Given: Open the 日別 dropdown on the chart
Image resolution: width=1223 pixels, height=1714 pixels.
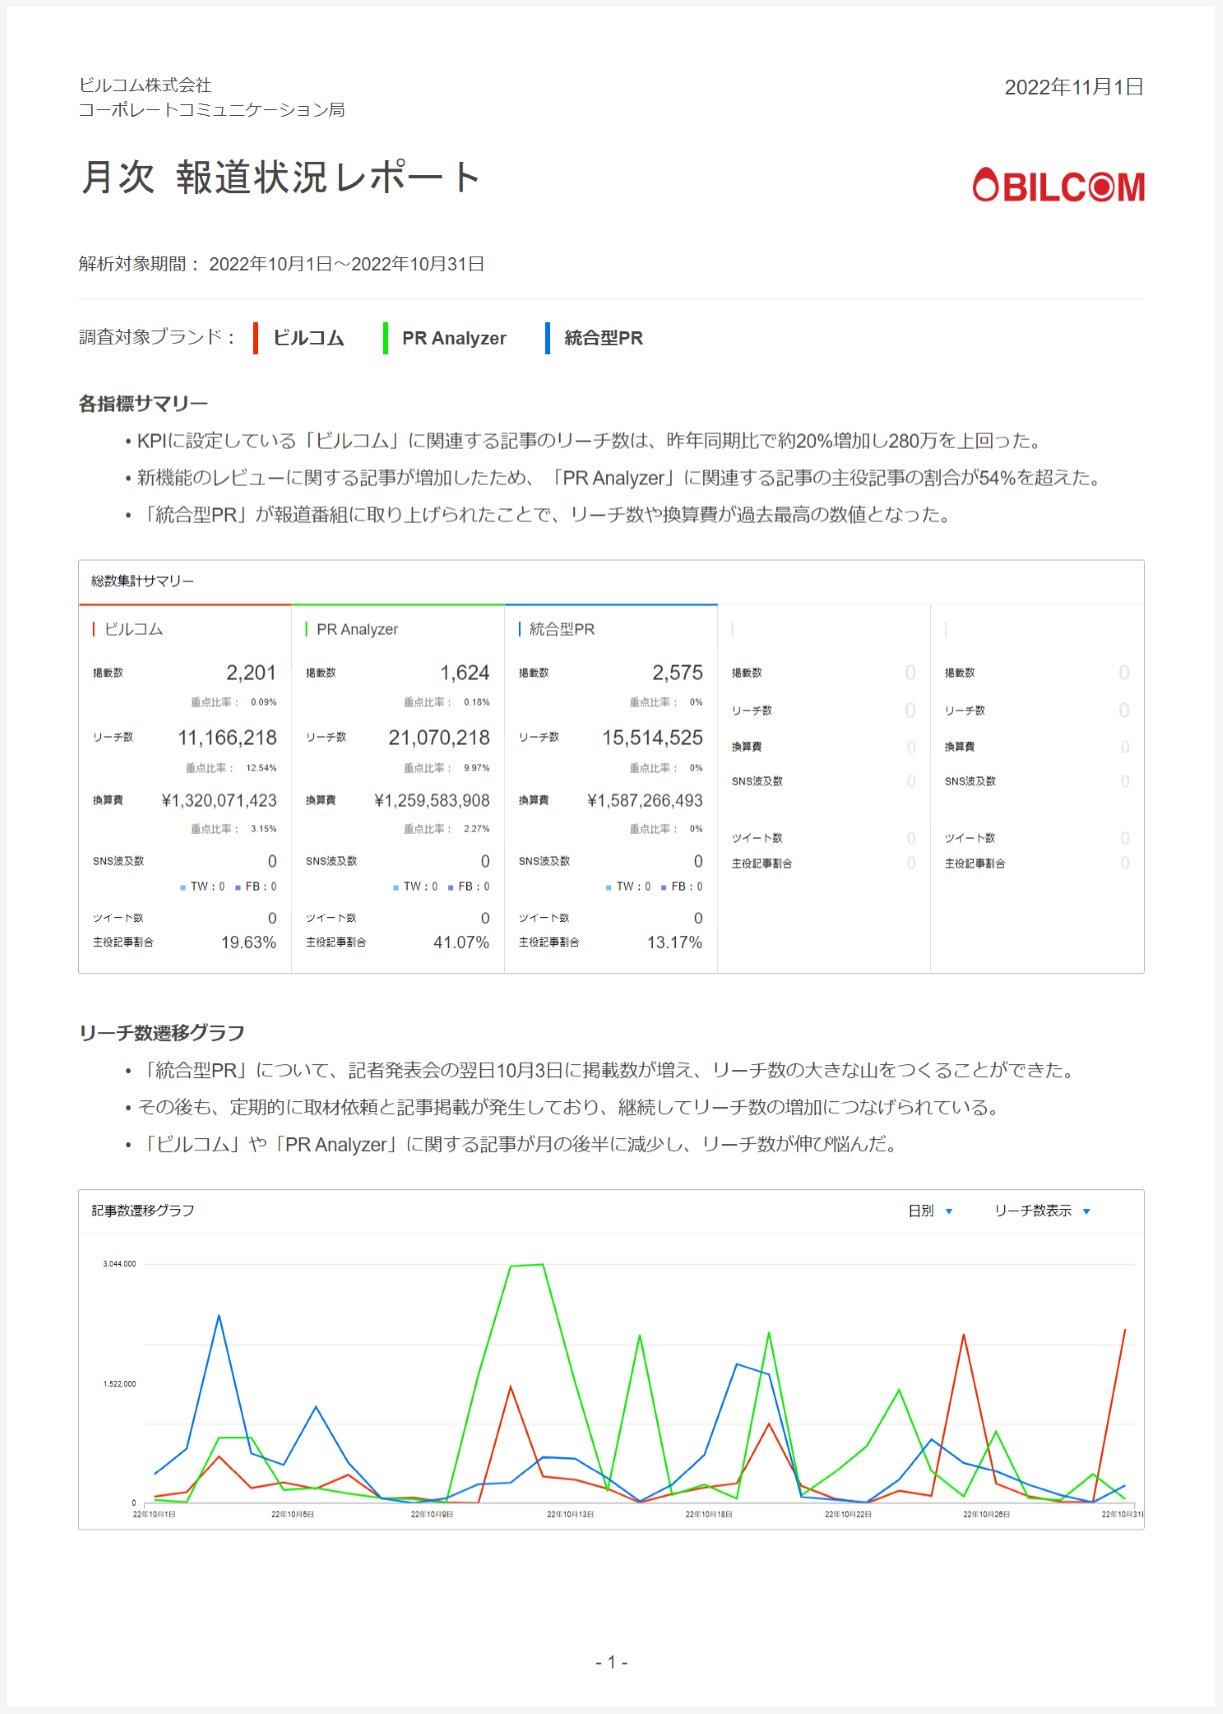Looking at the screenshot, I should click(930, 1211).
